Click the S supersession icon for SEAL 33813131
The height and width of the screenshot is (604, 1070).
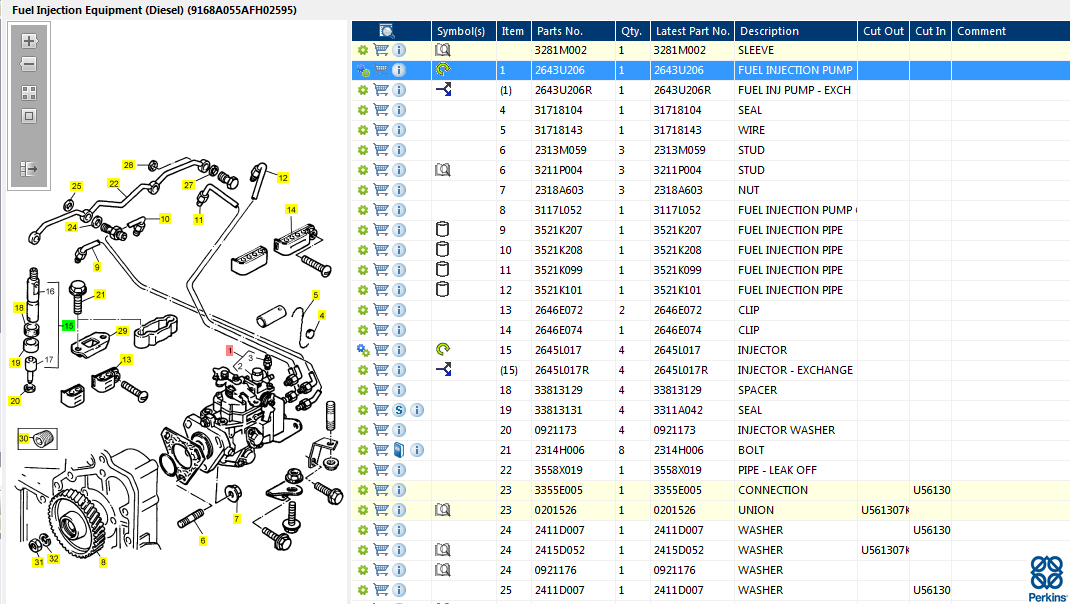coord(399,410)
